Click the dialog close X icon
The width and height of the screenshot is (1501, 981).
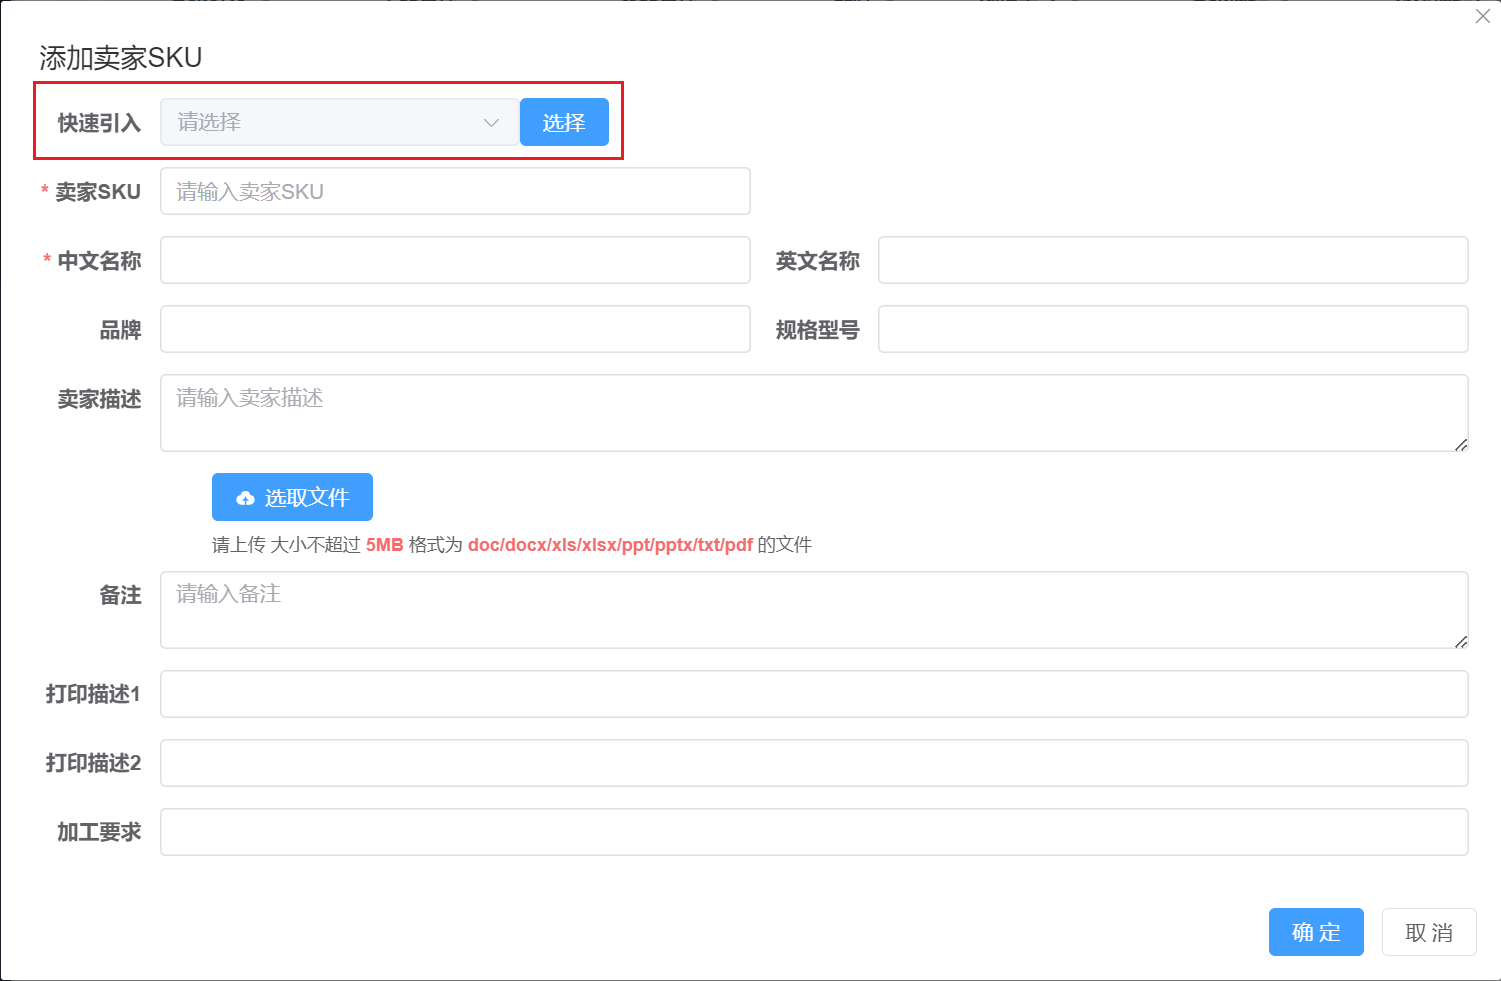point(1482,16)
